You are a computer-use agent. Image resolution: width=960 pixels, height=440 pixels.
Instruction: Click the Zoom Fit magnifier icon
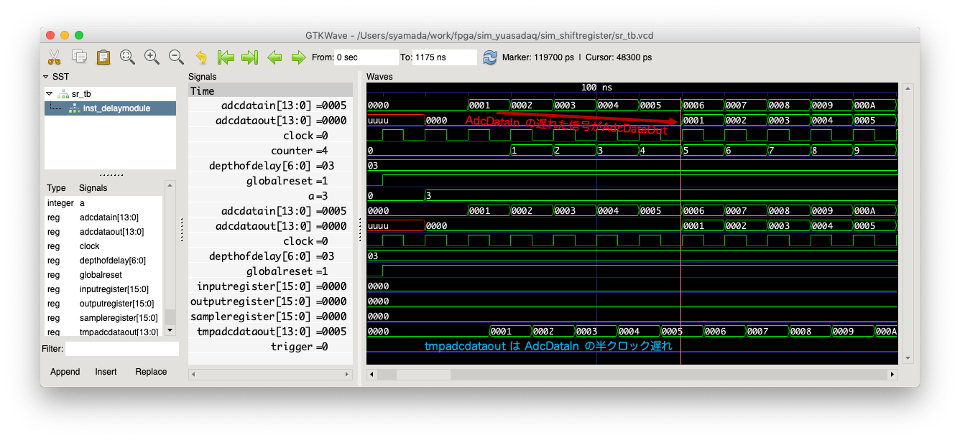click(128, 57)
